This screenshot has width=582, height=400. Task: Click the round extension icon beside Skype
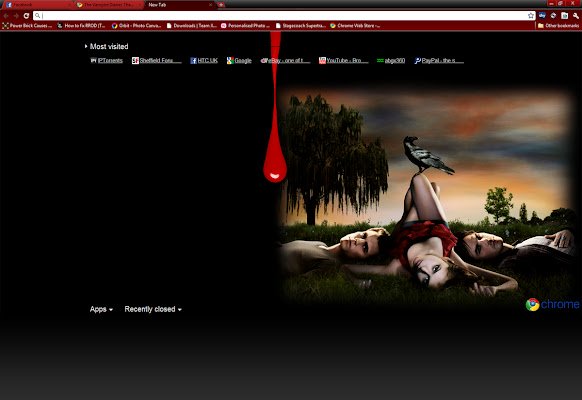point(553,16)
